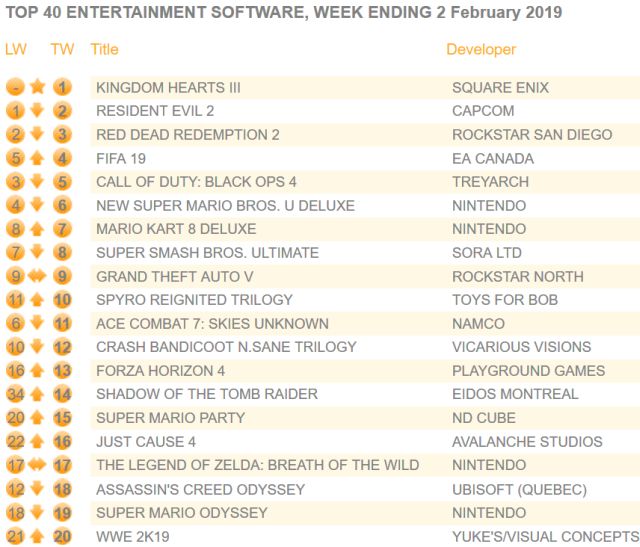Click the up arrow beside WWE 2K19
Screen dimensions: 640x547
38,536
